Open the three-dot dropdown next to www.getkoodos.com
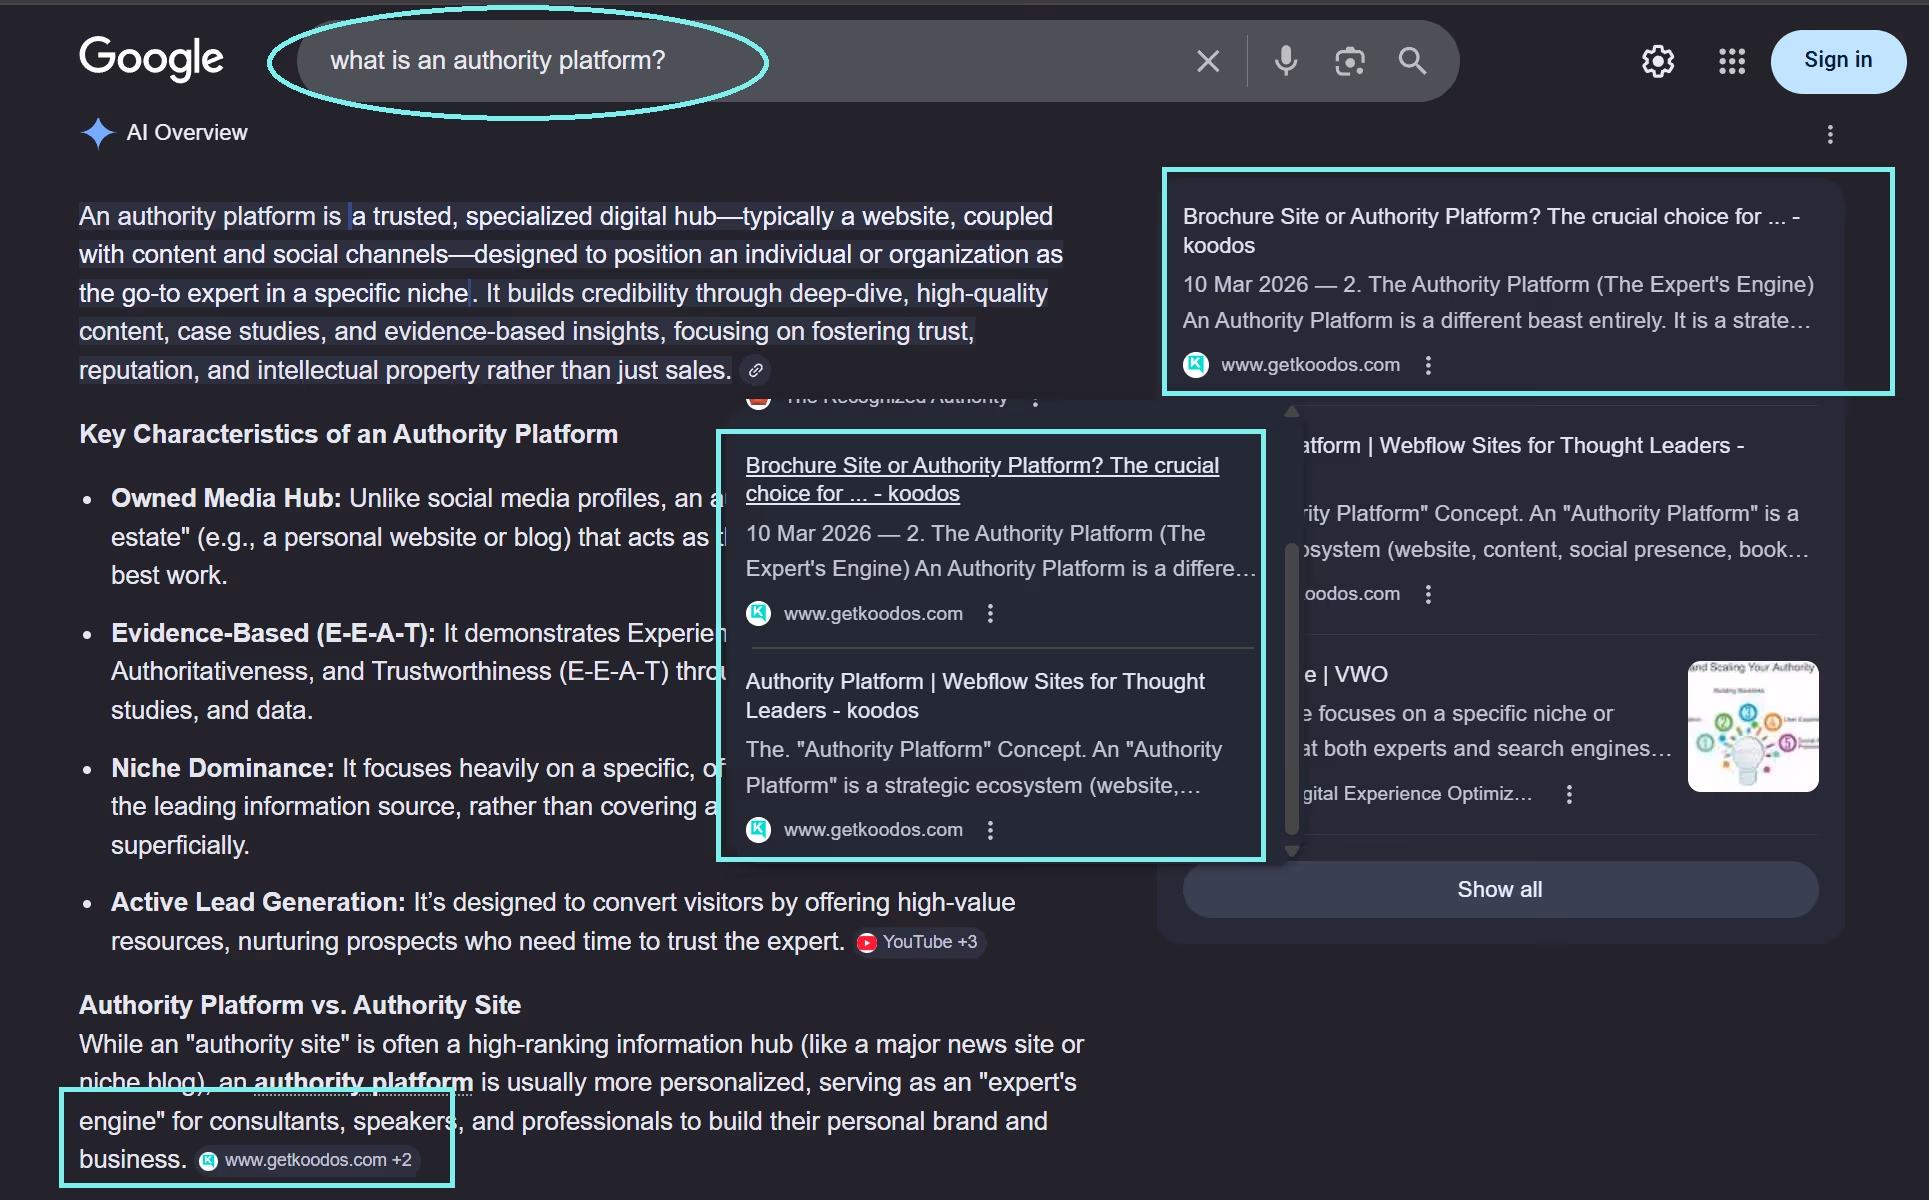1929x1200 pixels. coord(990,613)
